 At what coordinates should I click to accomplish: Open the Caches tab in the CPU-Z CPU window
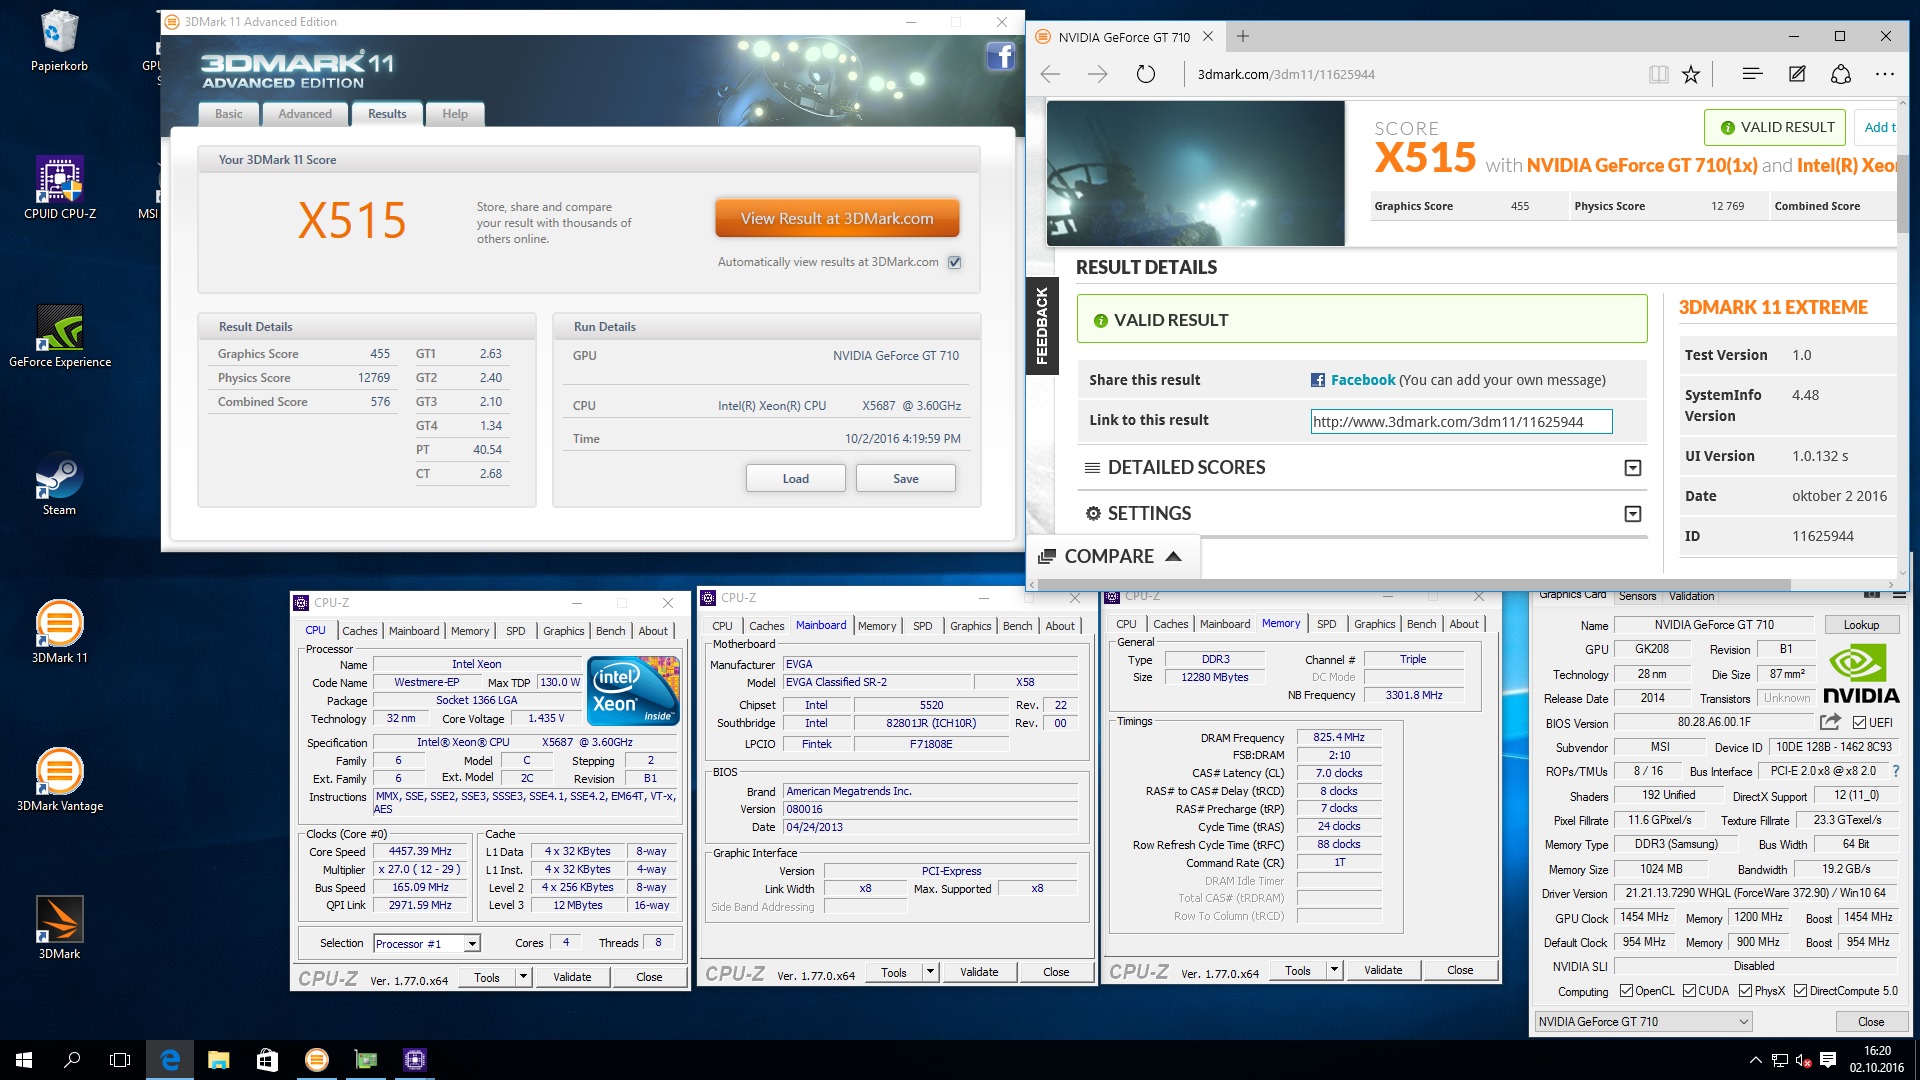360,631
